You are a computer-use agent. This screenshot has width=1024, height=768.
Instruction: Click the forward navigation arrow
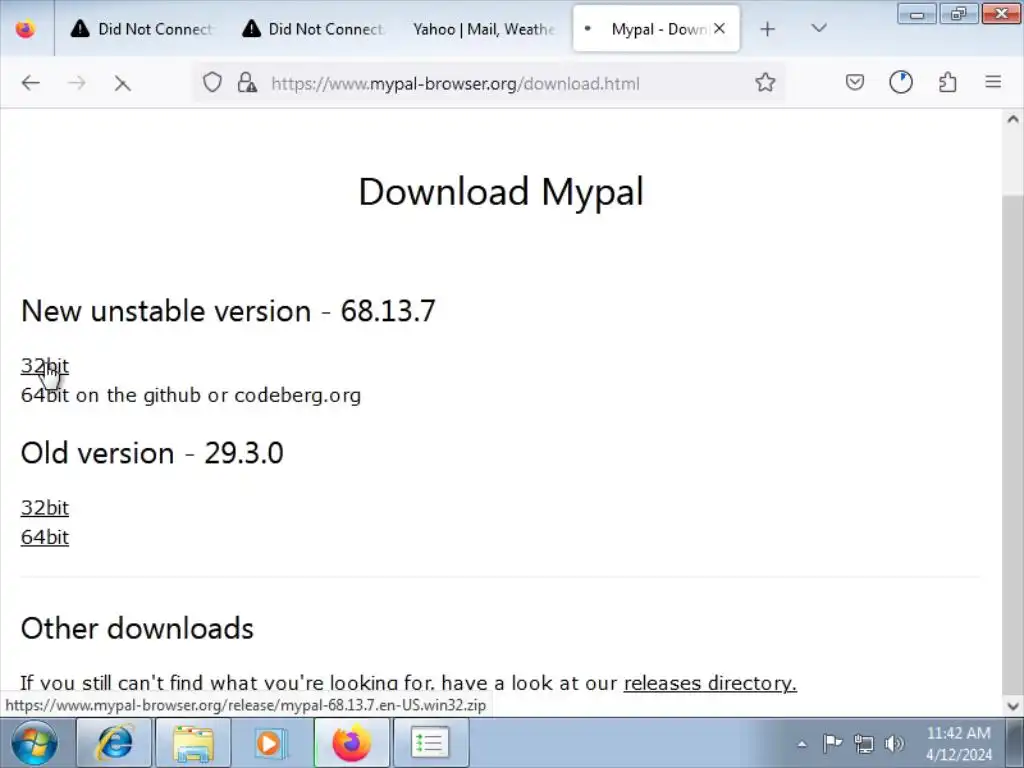(77, 83)
